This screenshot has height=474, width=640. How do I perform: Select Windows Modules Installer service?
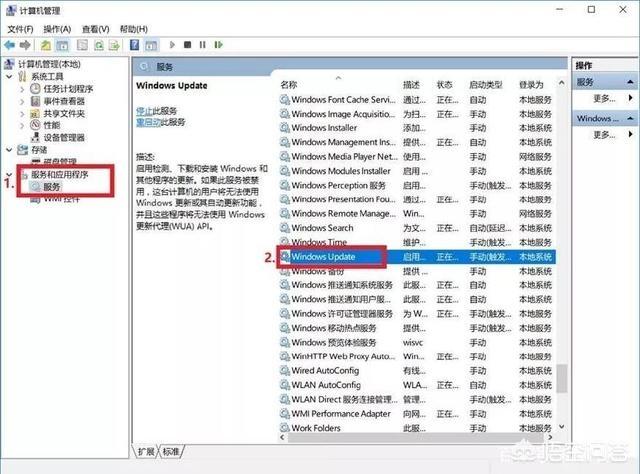416,171
